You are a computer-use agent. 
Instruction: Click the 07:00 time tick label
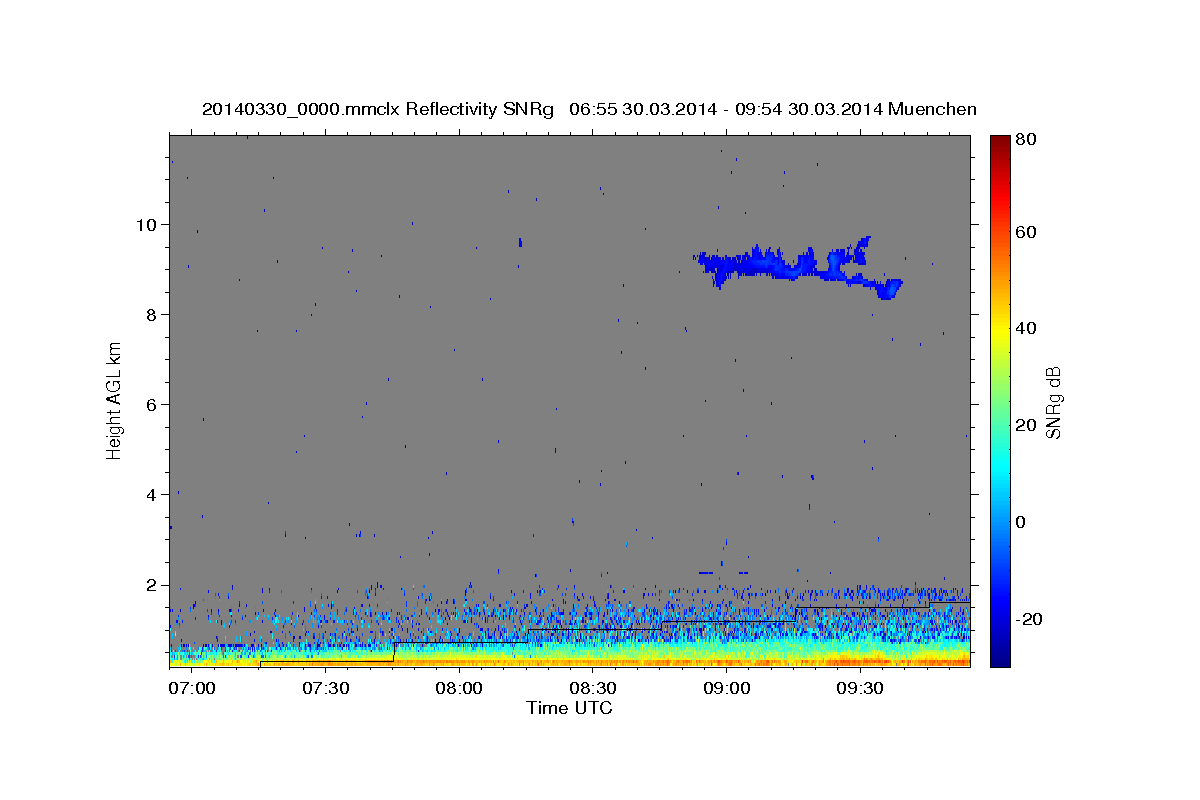point(191,688)
